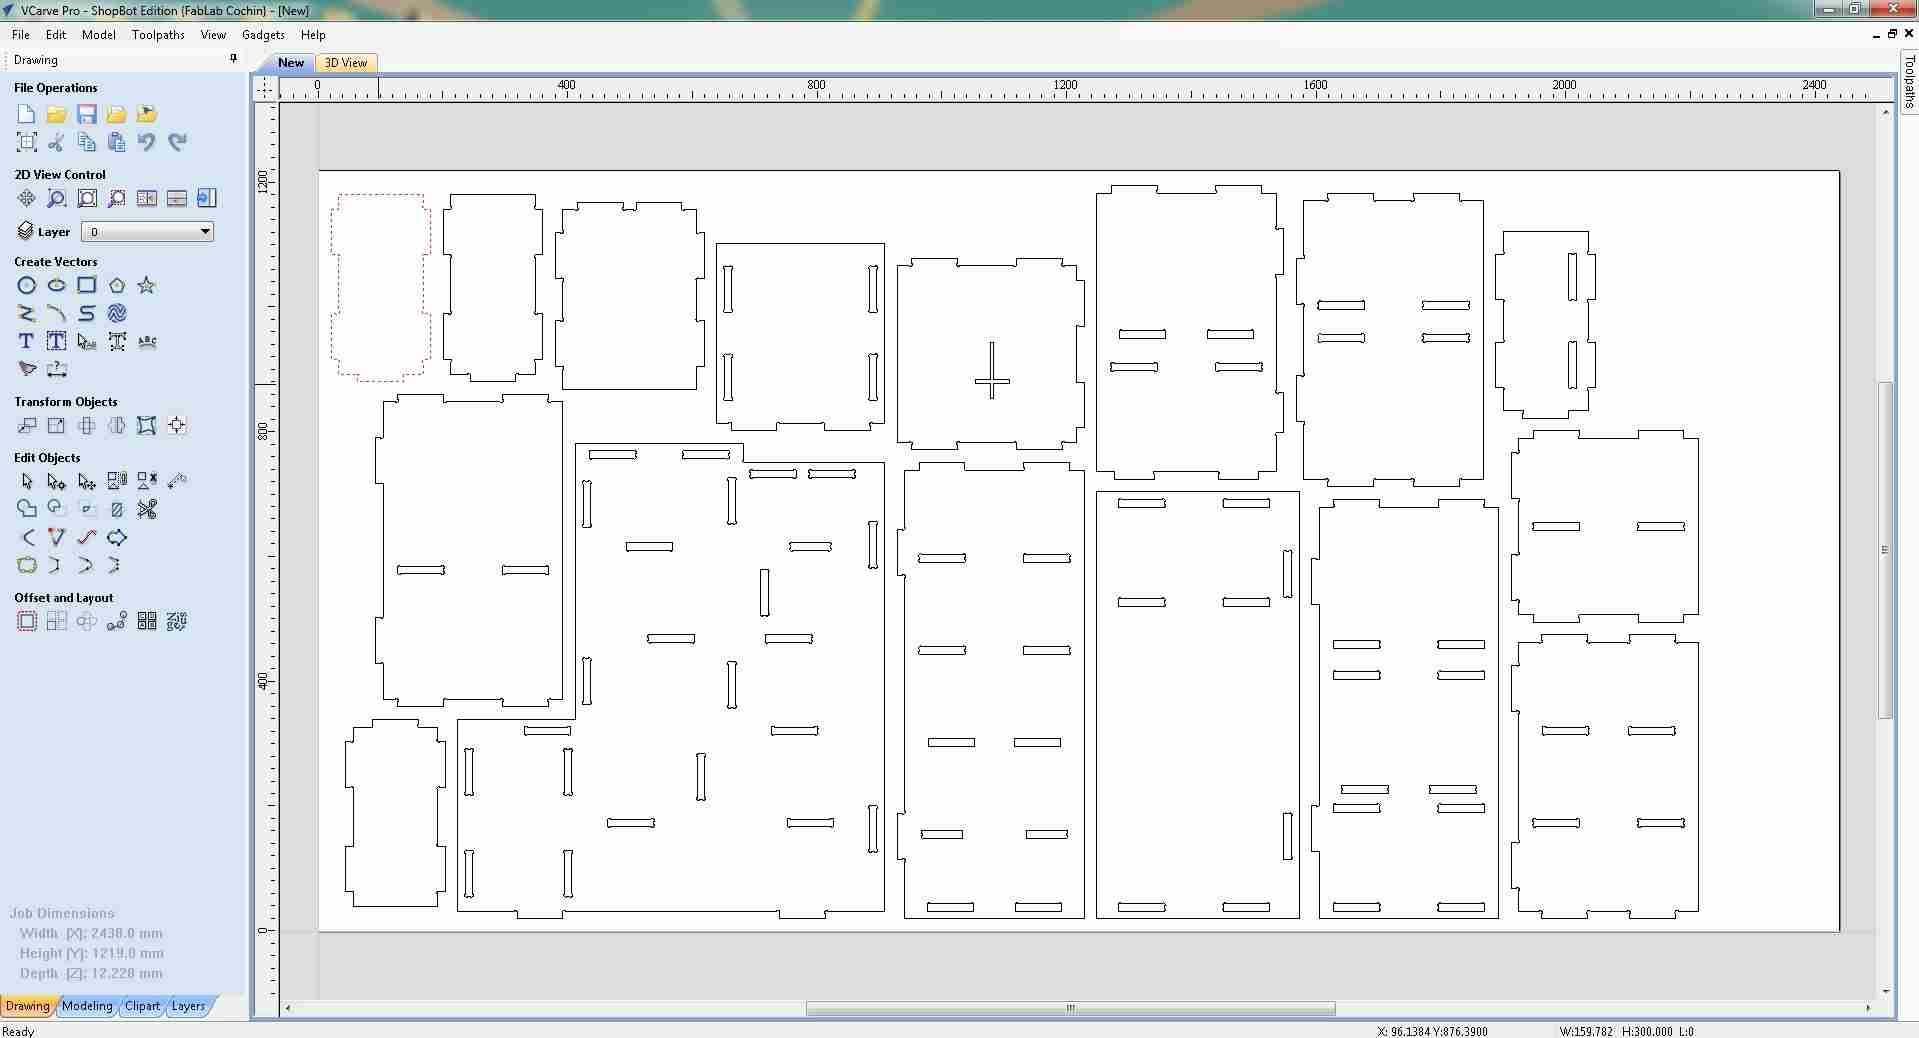This screenshot has height=1038, width=1919.
Task: Use the Measure Between Points tool
Action: pyautogui.click(x=57, y=370)
